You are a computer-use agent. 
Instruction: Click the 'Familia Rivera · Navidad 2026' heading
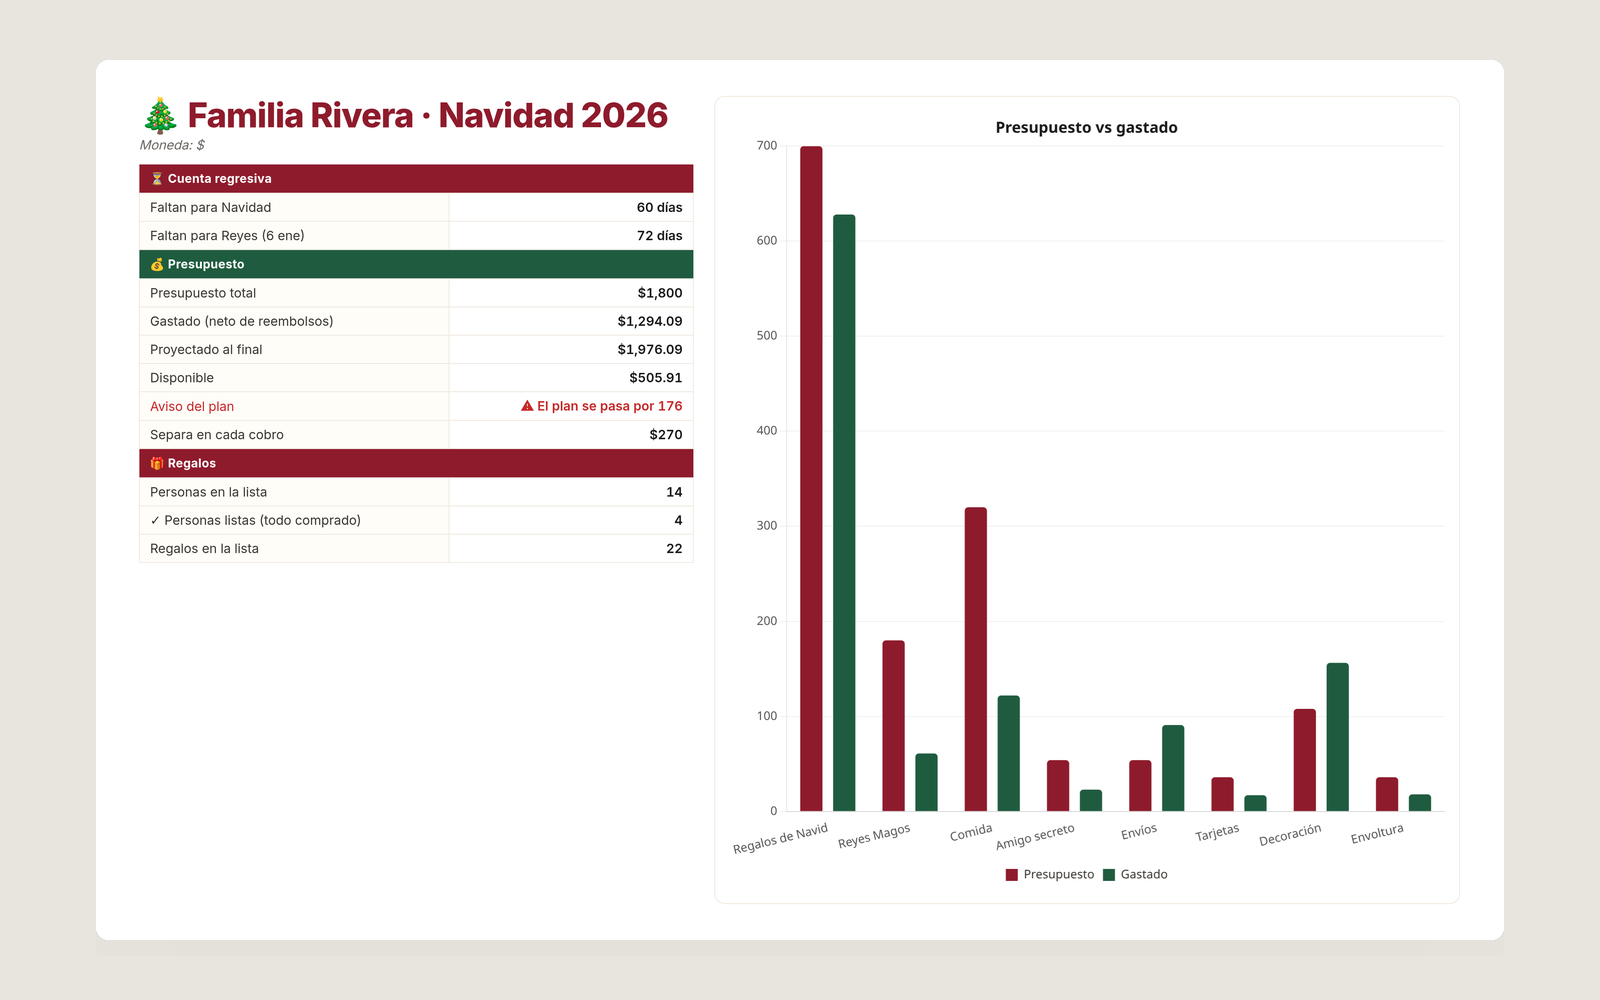[428, 116]
